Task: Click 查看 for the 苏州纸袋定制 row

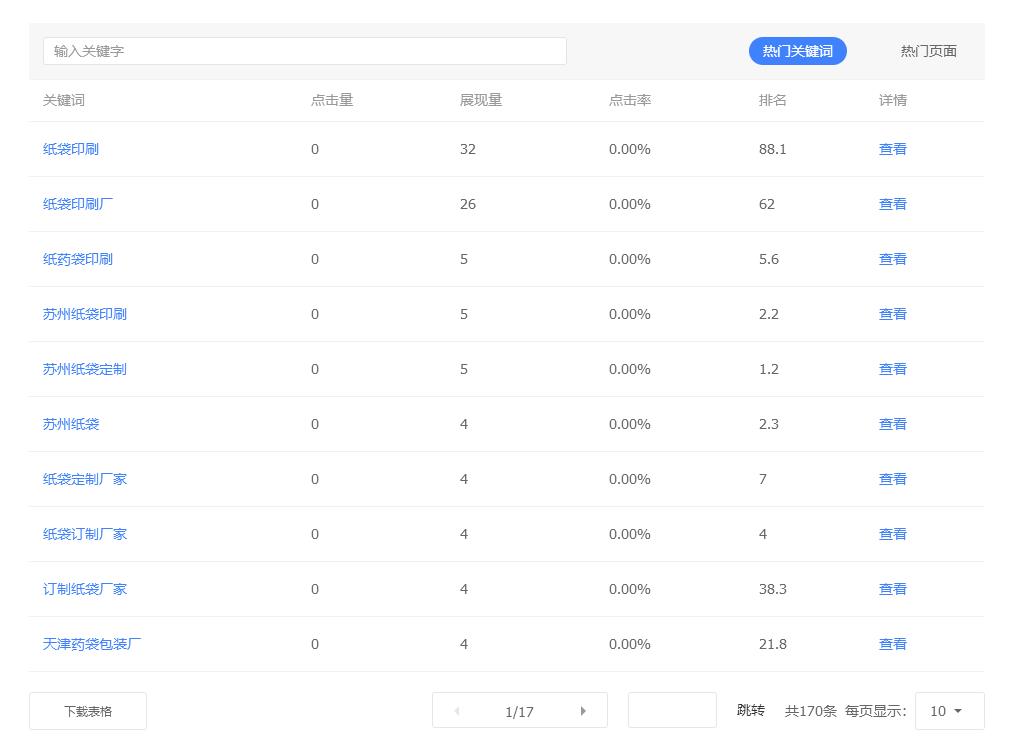Action: (x=892, y=369)
